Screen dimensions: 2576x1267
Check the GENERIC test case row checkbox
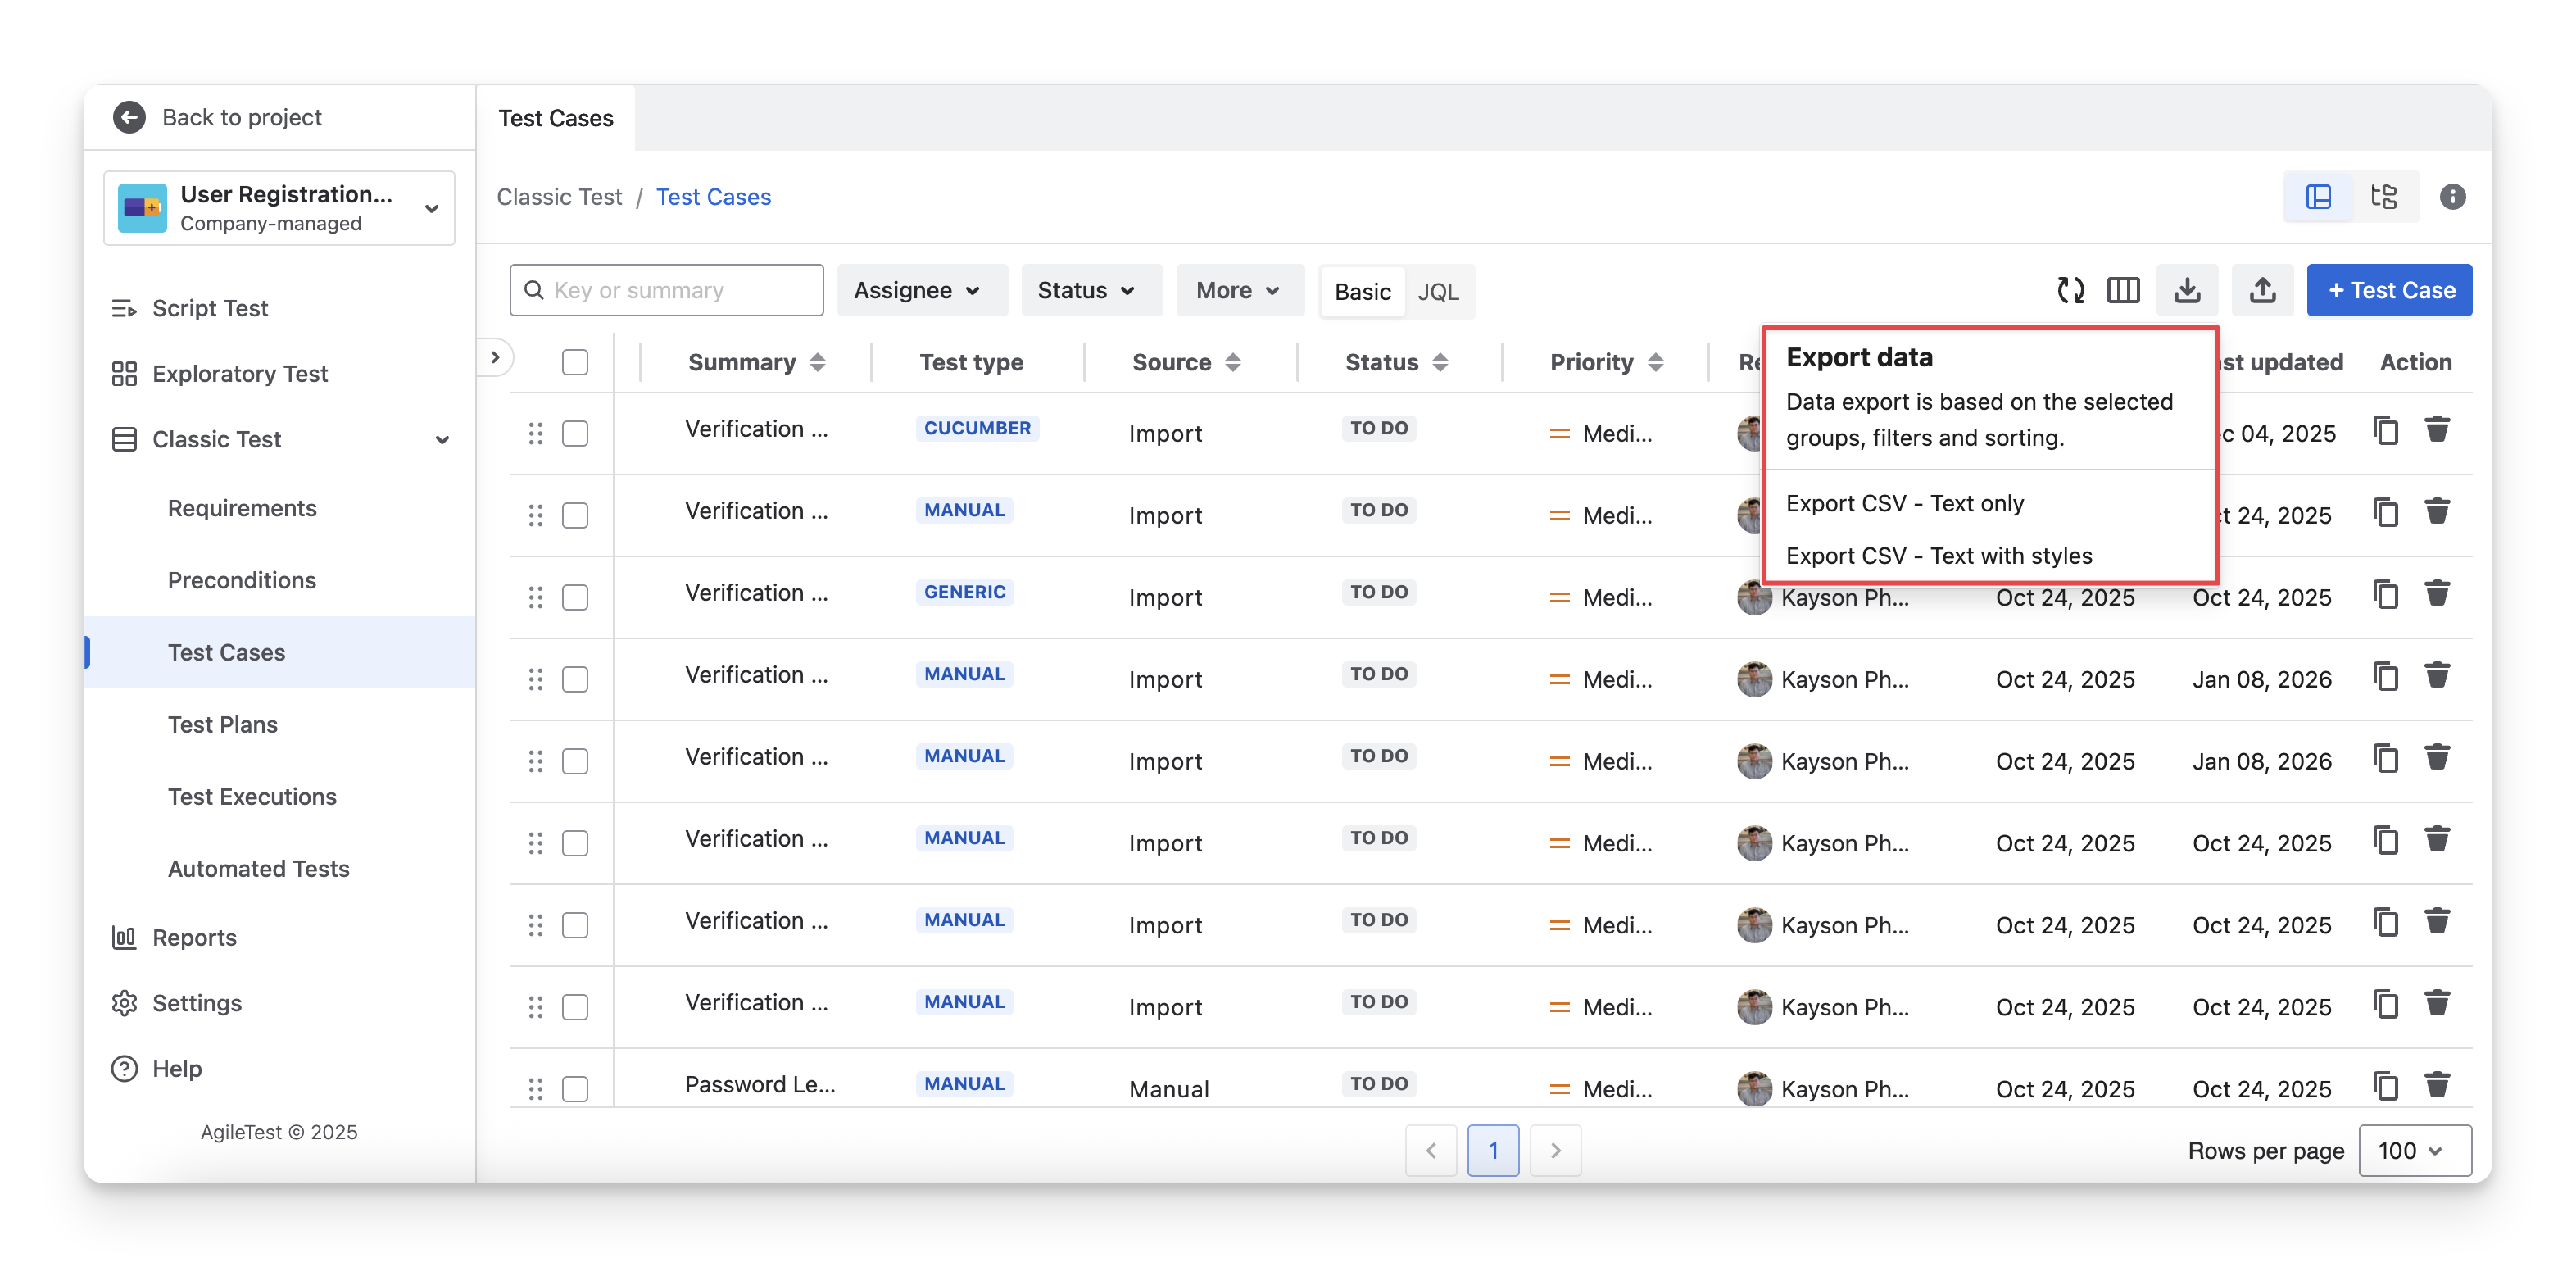(575, 597)
